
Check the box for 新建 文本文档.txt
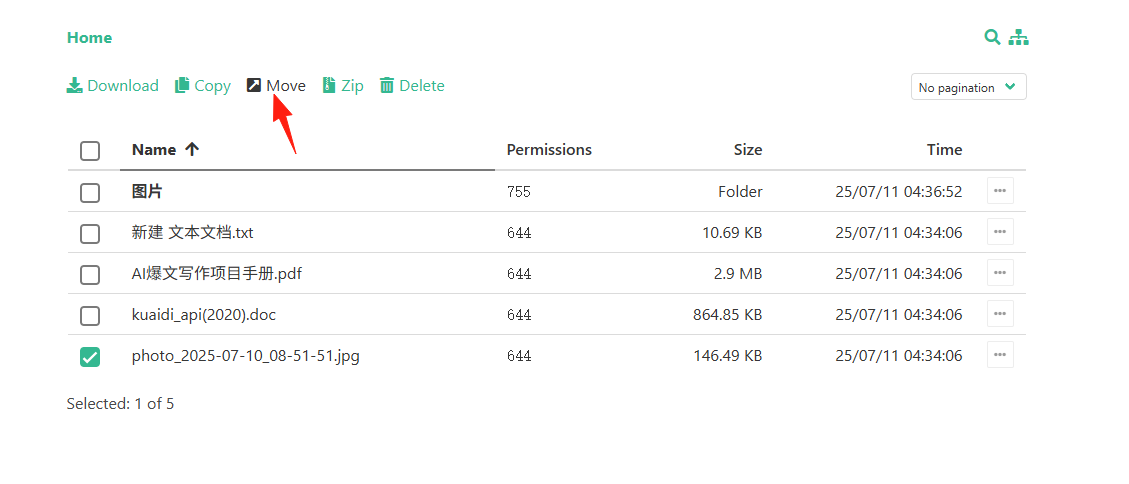tap(90, 234)
